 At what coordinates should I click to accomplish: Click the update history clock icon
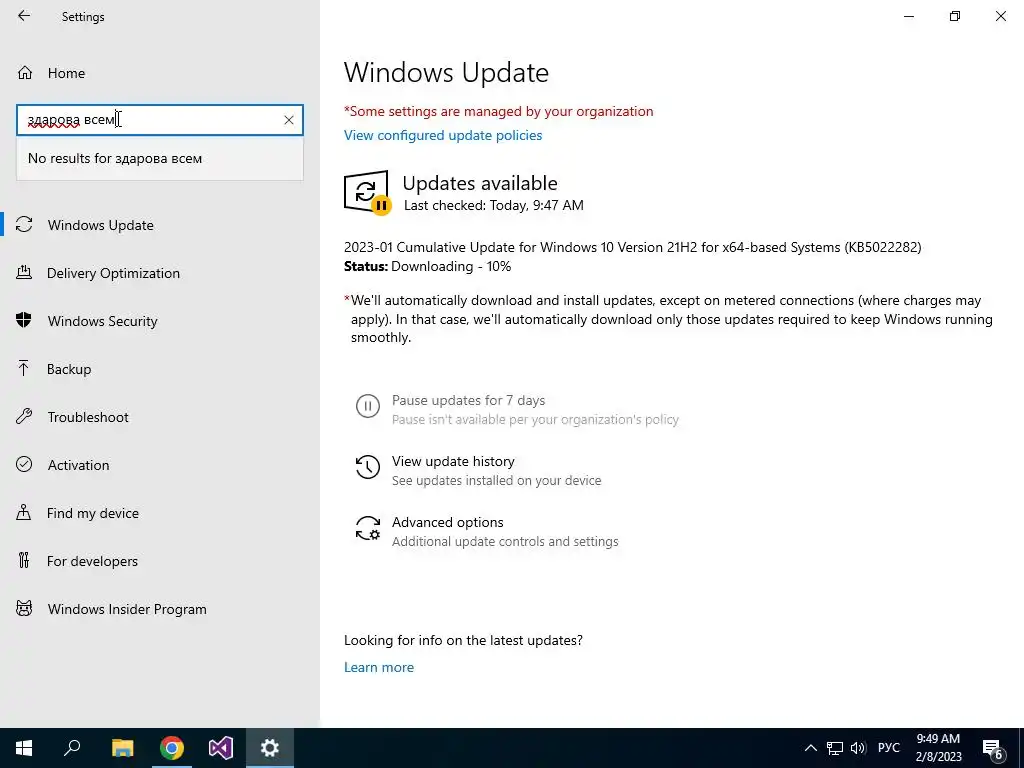tap(368, 467)
